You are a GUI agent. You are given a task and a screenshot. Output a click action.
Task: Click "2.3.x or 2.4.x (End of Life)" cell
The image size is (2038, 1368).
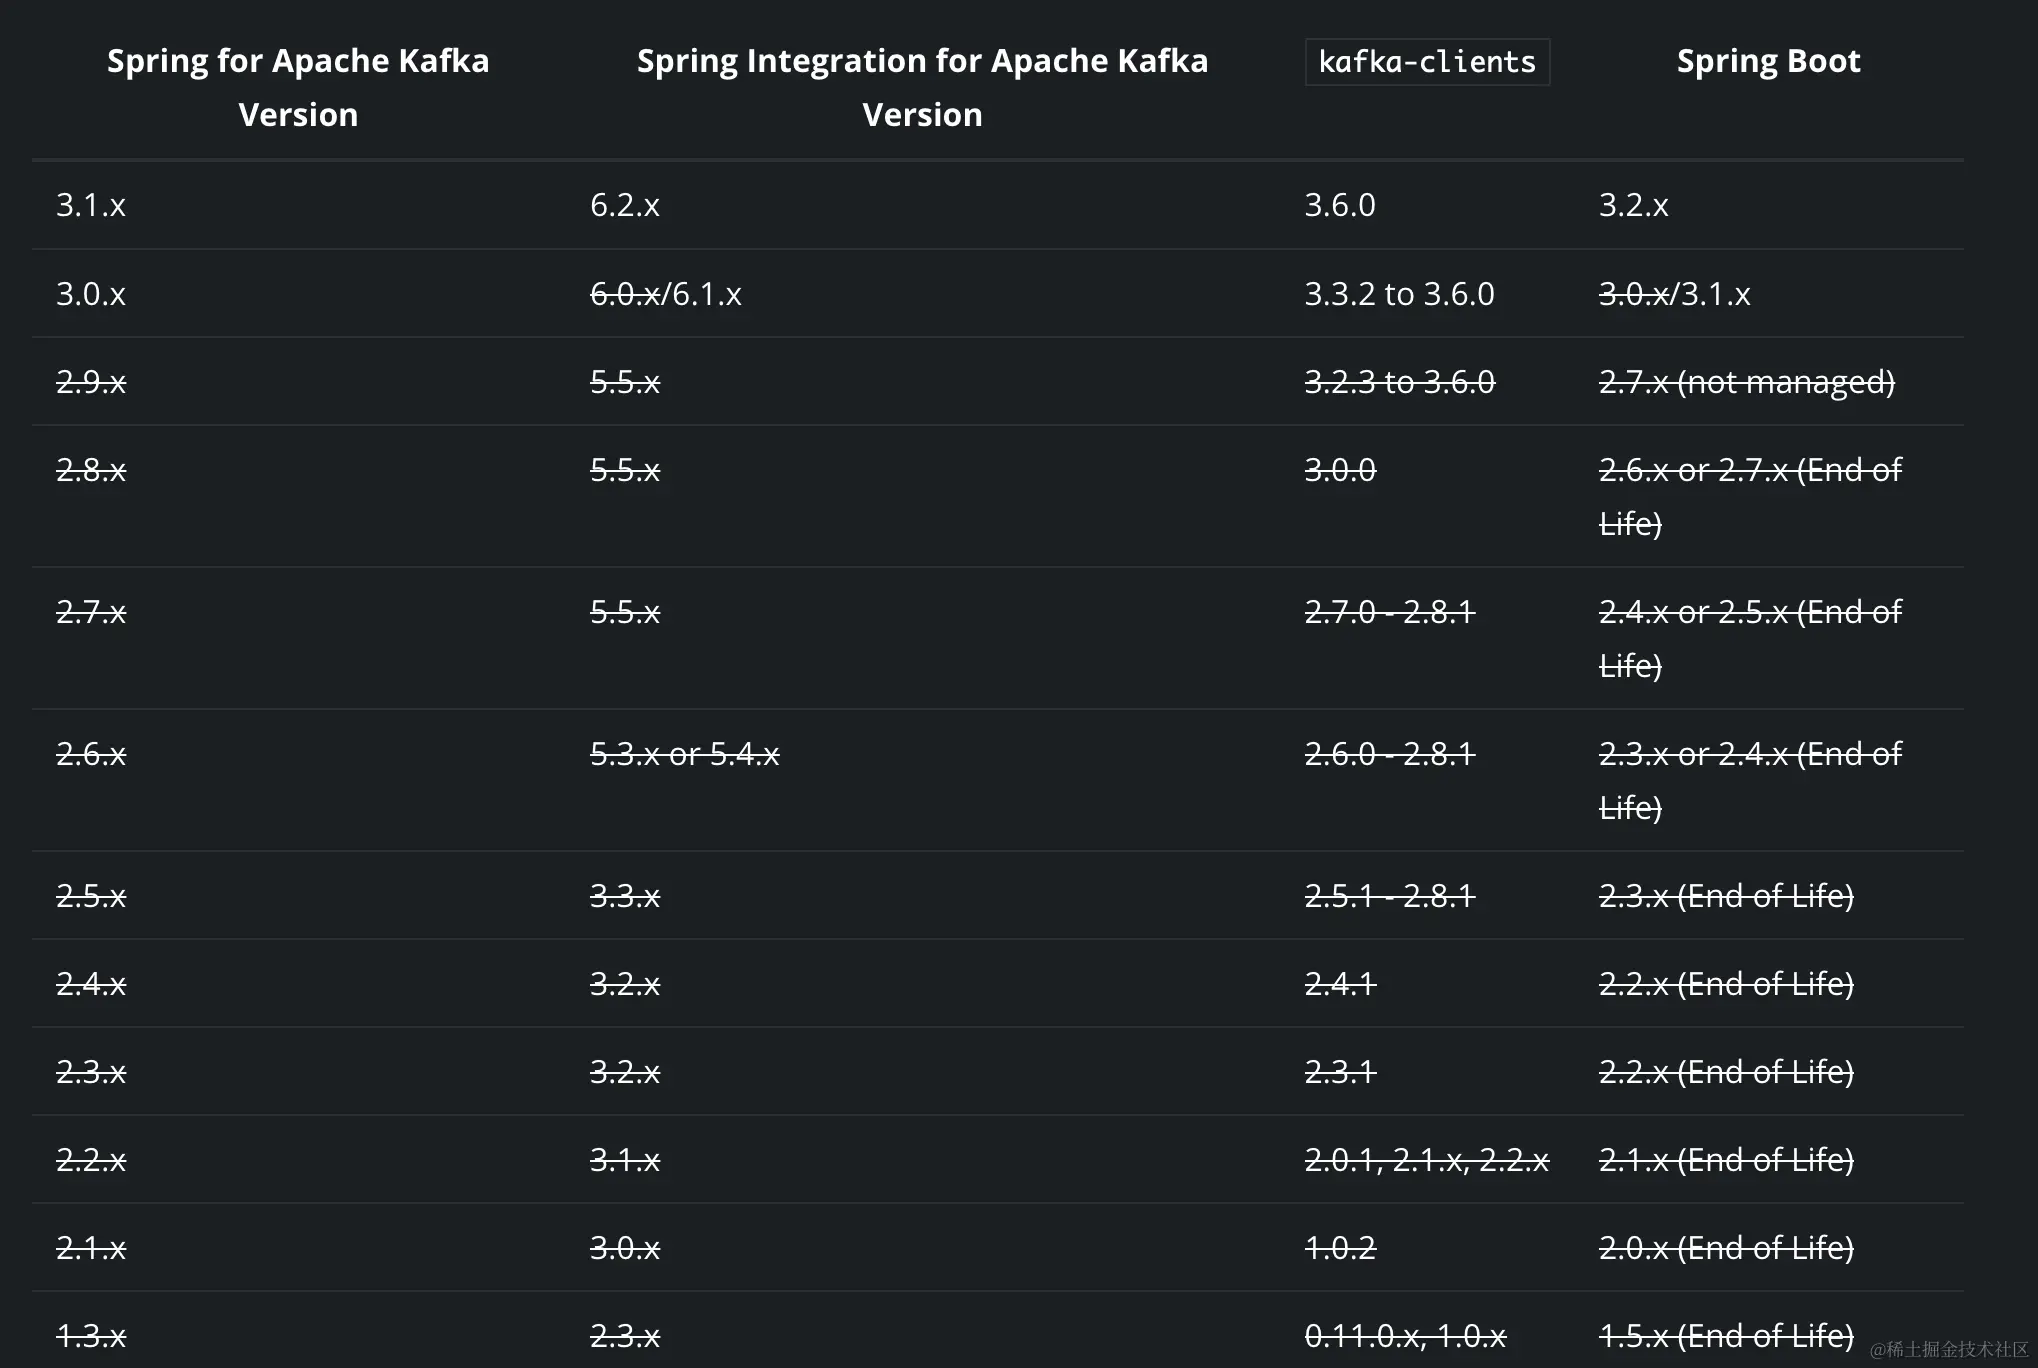tap(1750, 781)
